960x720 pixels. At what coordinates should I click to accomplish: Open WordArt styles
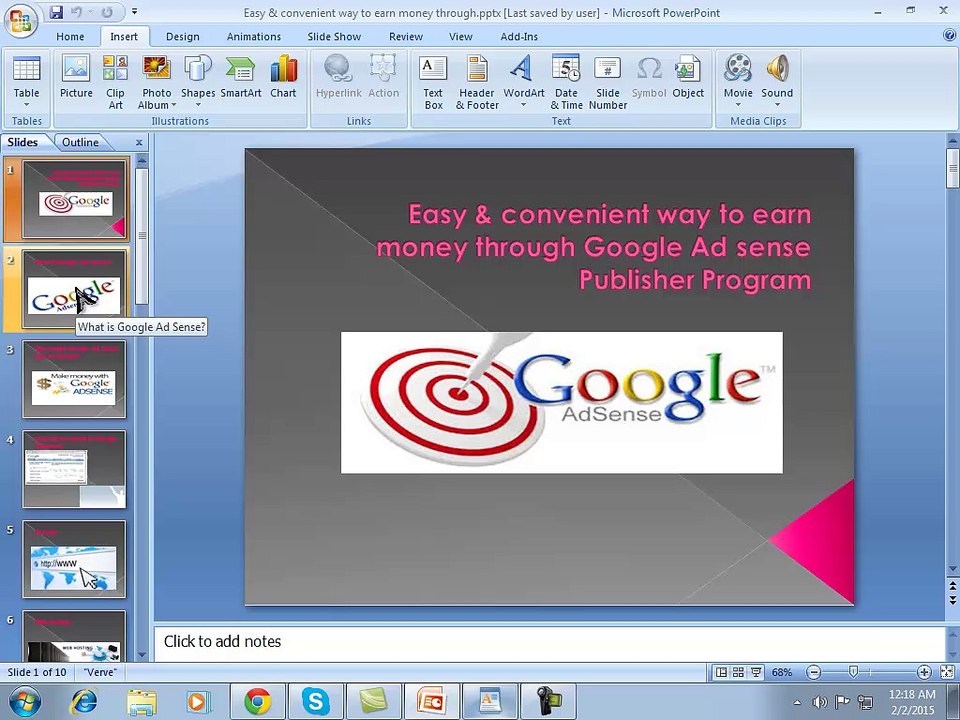(523, 82)
